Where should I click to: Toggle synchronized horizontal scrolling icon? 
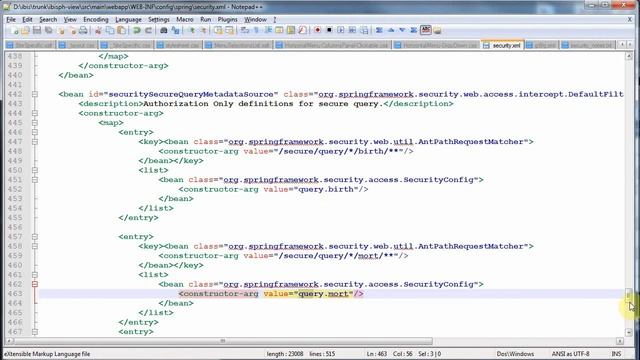(x=229, y=30)
